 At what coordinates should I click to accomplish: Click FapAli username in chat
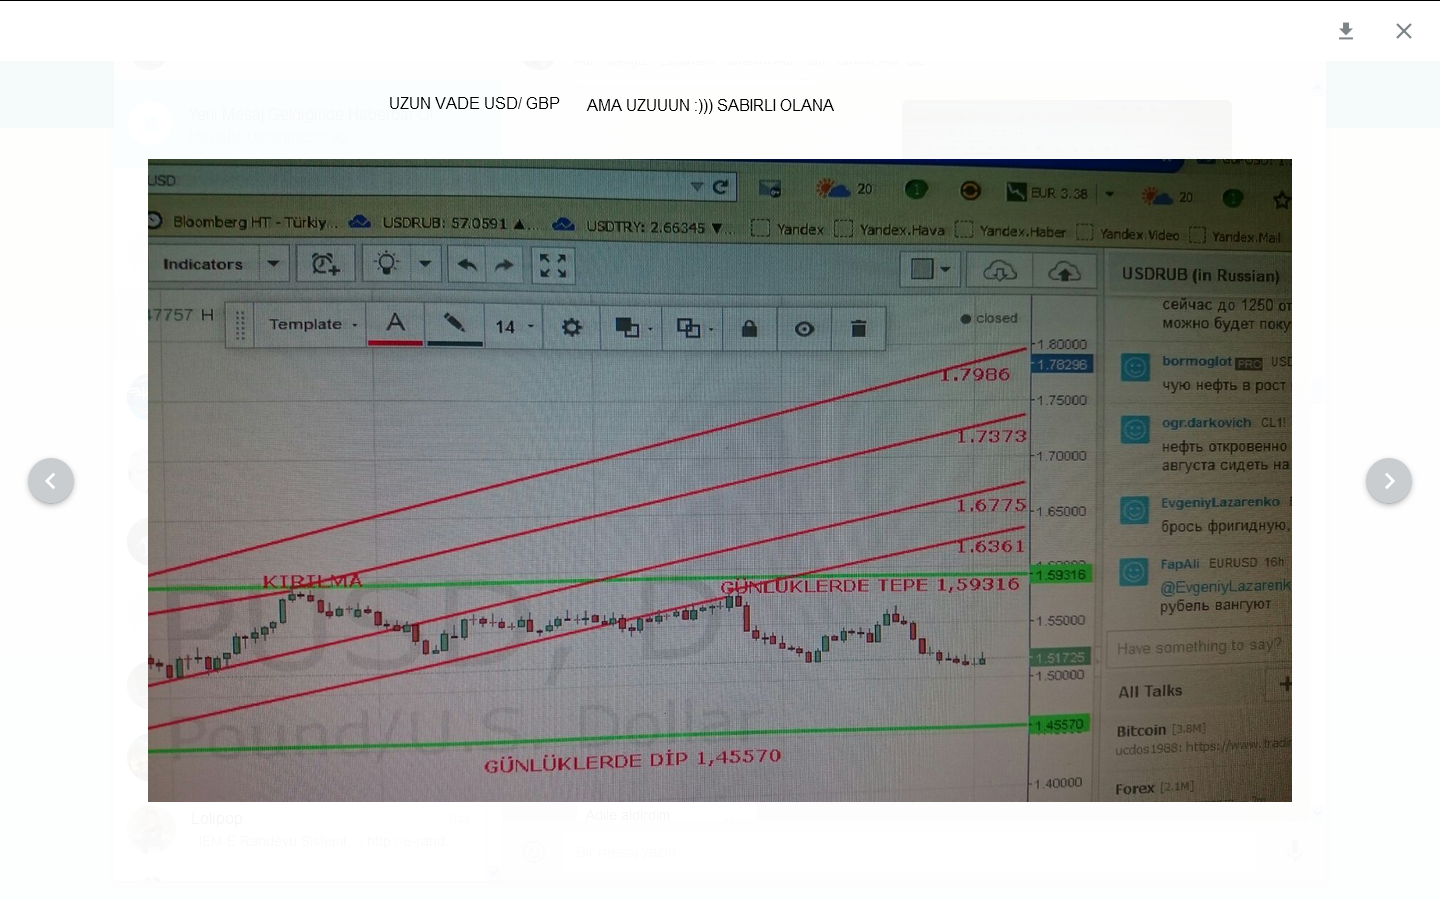click(x=1180, y=564)
